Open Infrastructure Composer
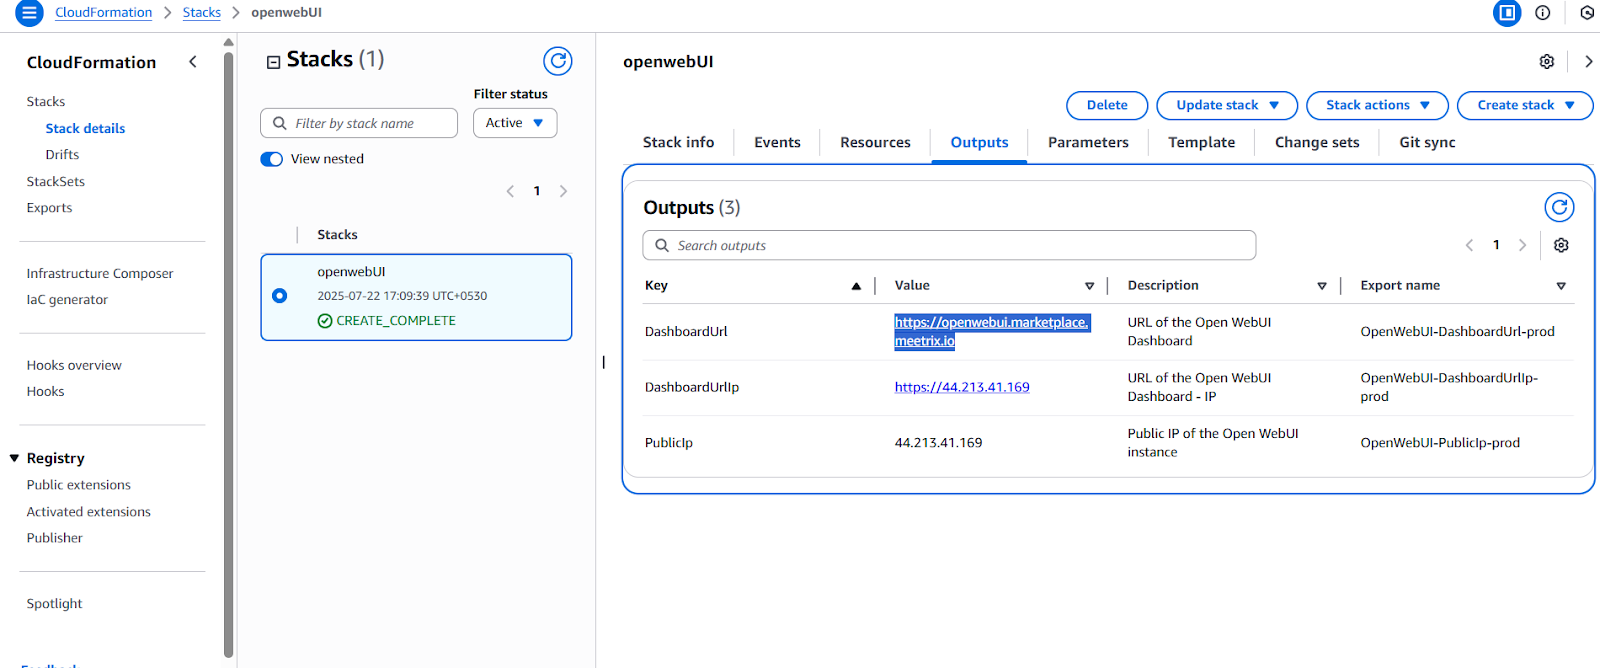The width and height of the screenshot is (1600, 668). pyautogui.click(x=100, y=273)
